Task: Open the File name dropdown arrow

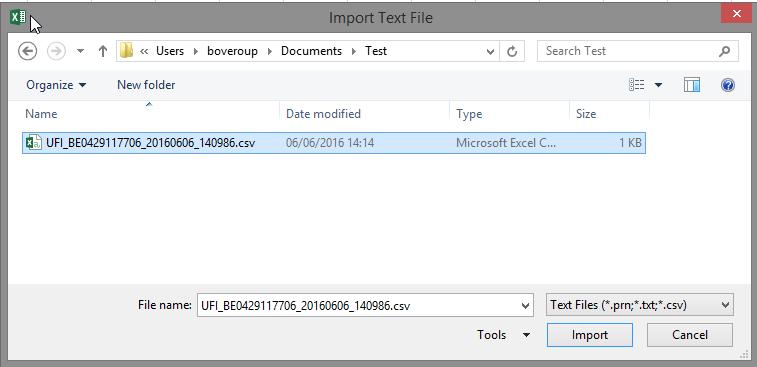Action: [525, 305]
